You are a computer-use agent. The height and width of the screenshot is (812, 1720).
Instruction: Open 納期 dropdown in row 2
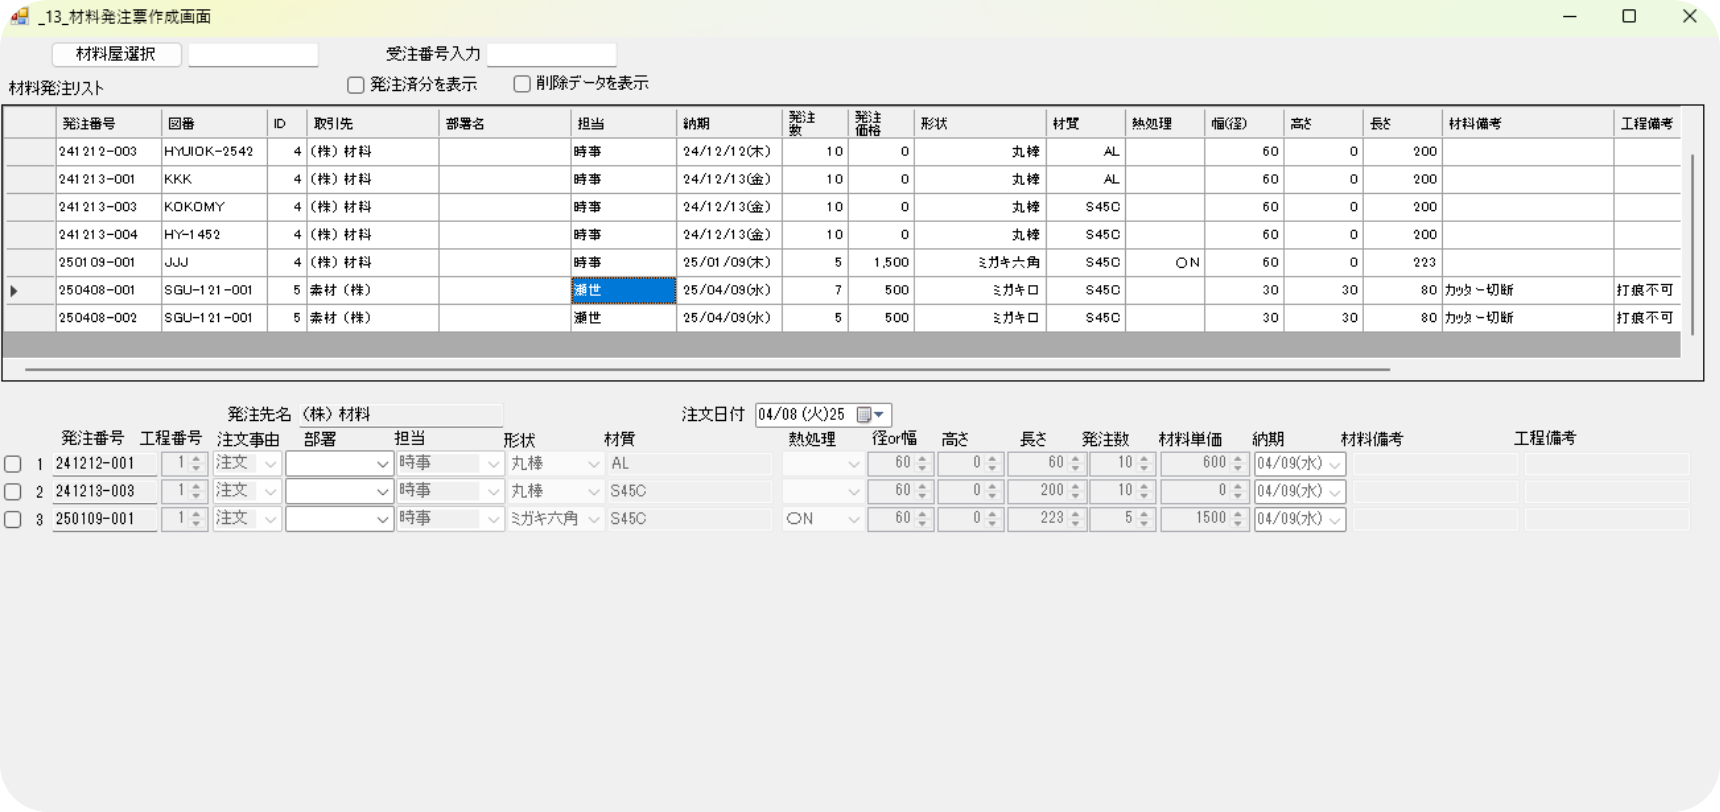click(x=1334, y=492)
